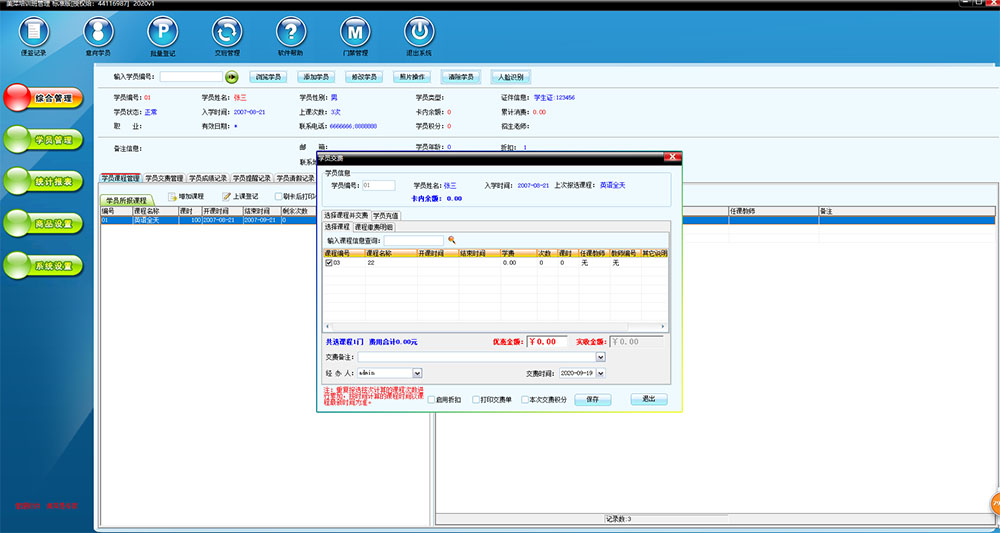The height and width of the screenshot is (533, 1000).
Task: Tick the 打印交费单 checkbox
Action: (x=477, y=399)
